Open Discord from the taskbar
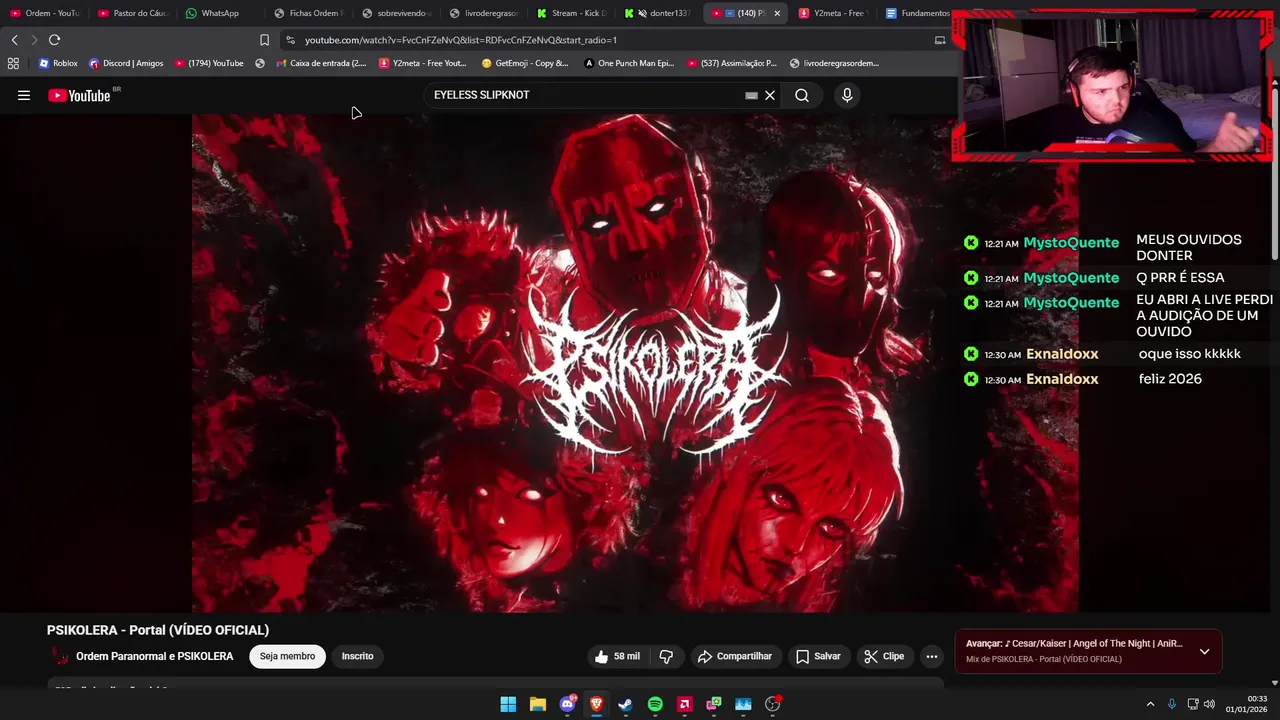 567,704
